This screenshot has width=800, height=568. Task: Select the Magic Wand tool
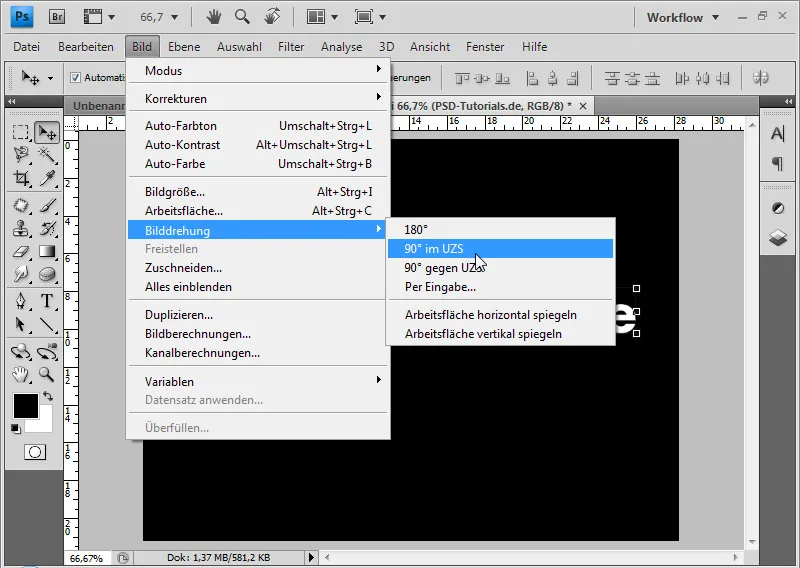[46, 154]
